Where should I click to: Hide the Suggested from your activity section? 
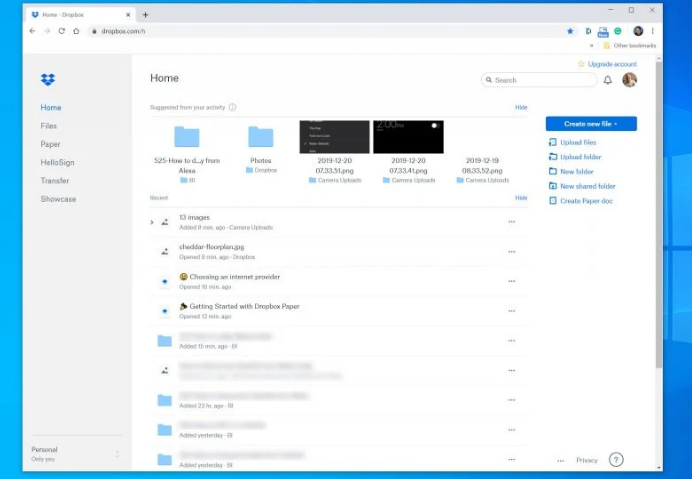pos(521,107)
